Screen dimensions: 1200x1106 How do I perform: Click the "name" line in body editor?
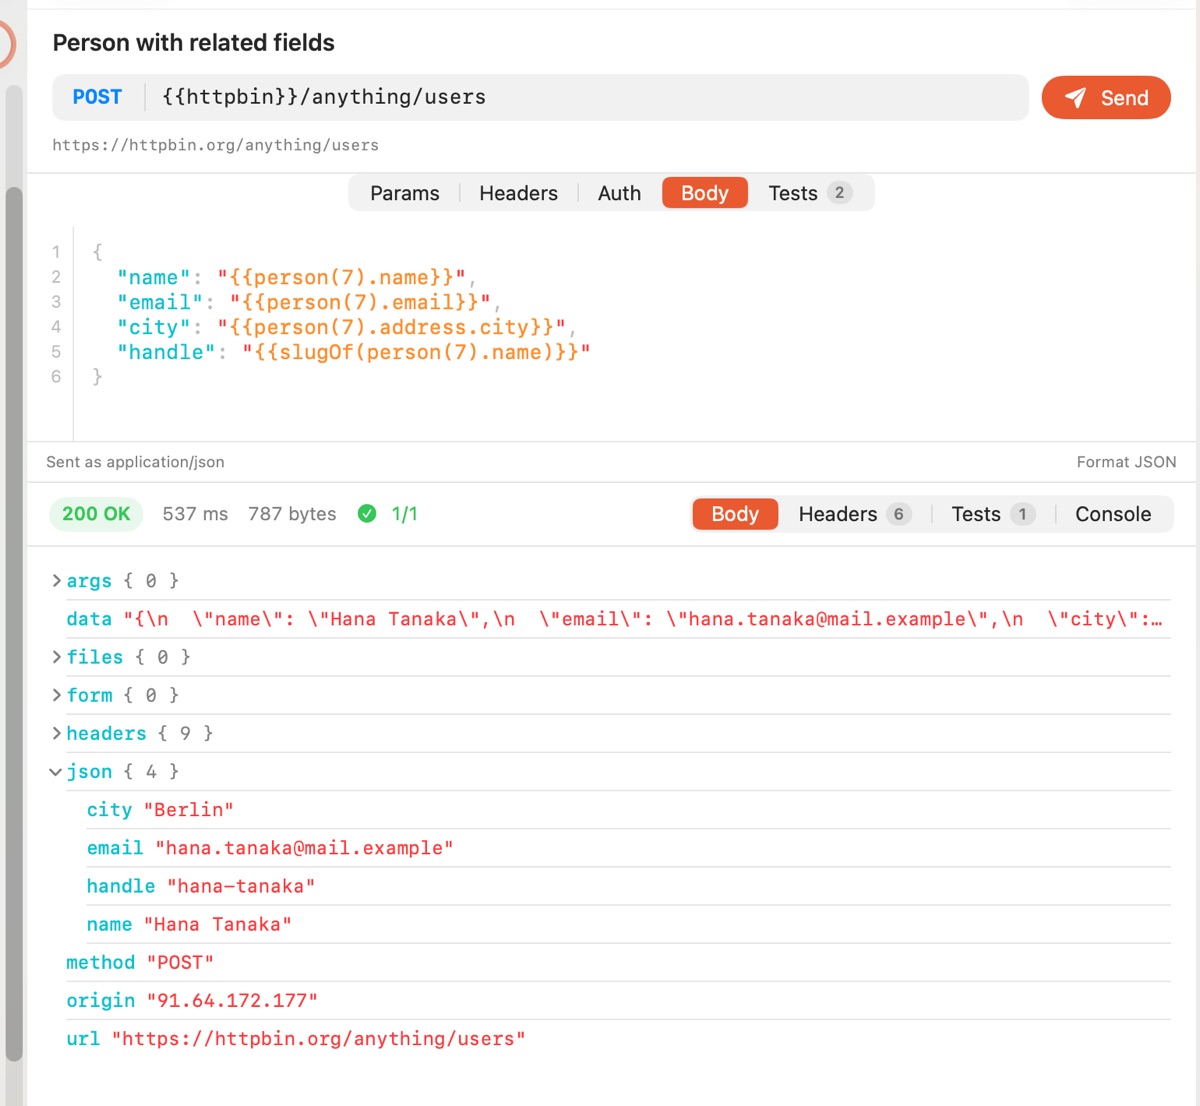(296, 277)
